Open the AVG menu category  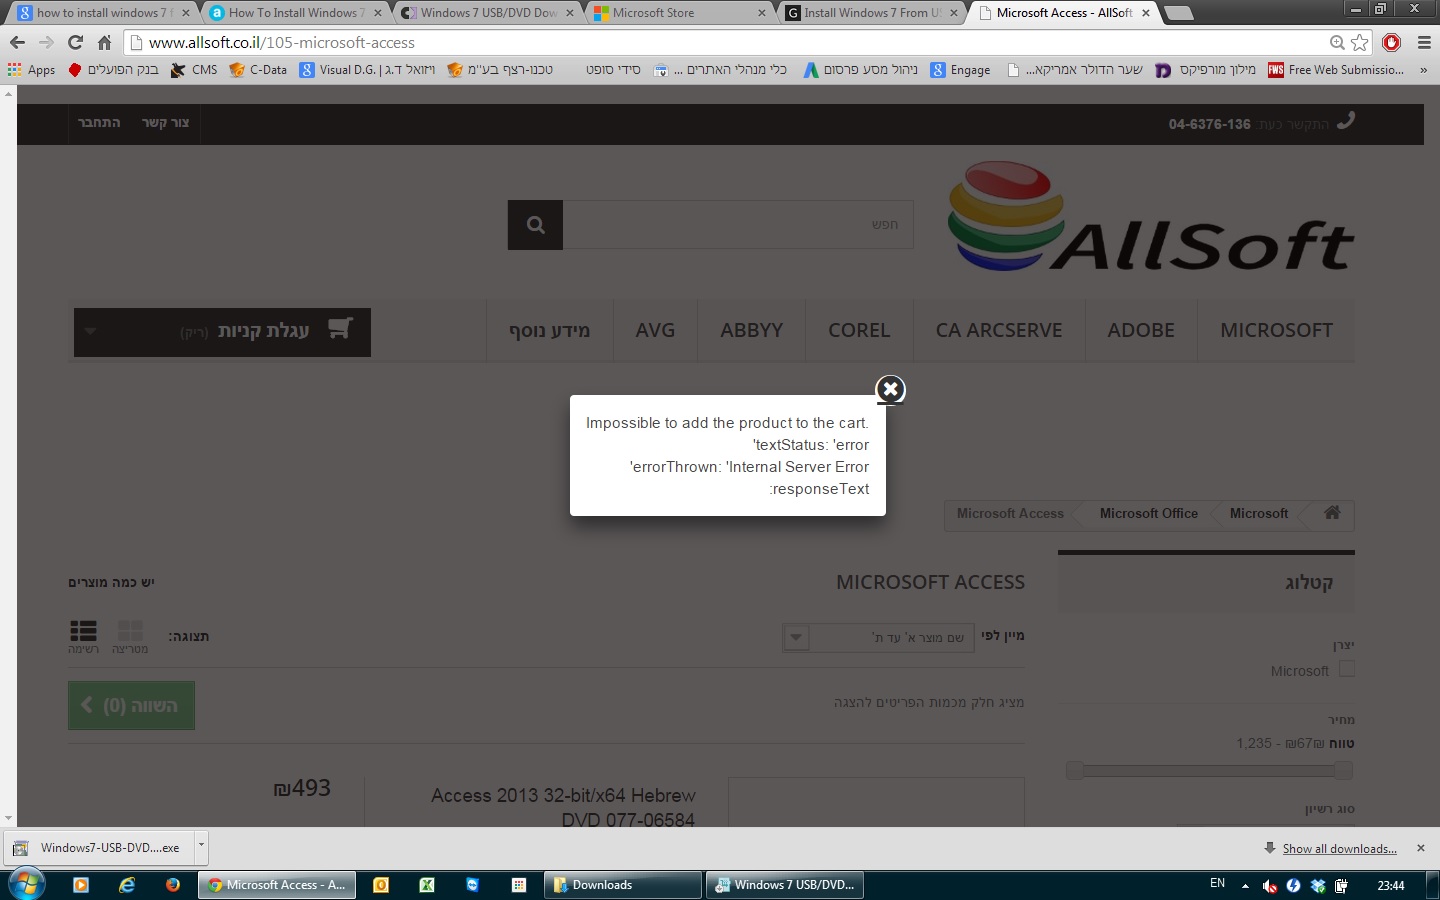(655, 330)
